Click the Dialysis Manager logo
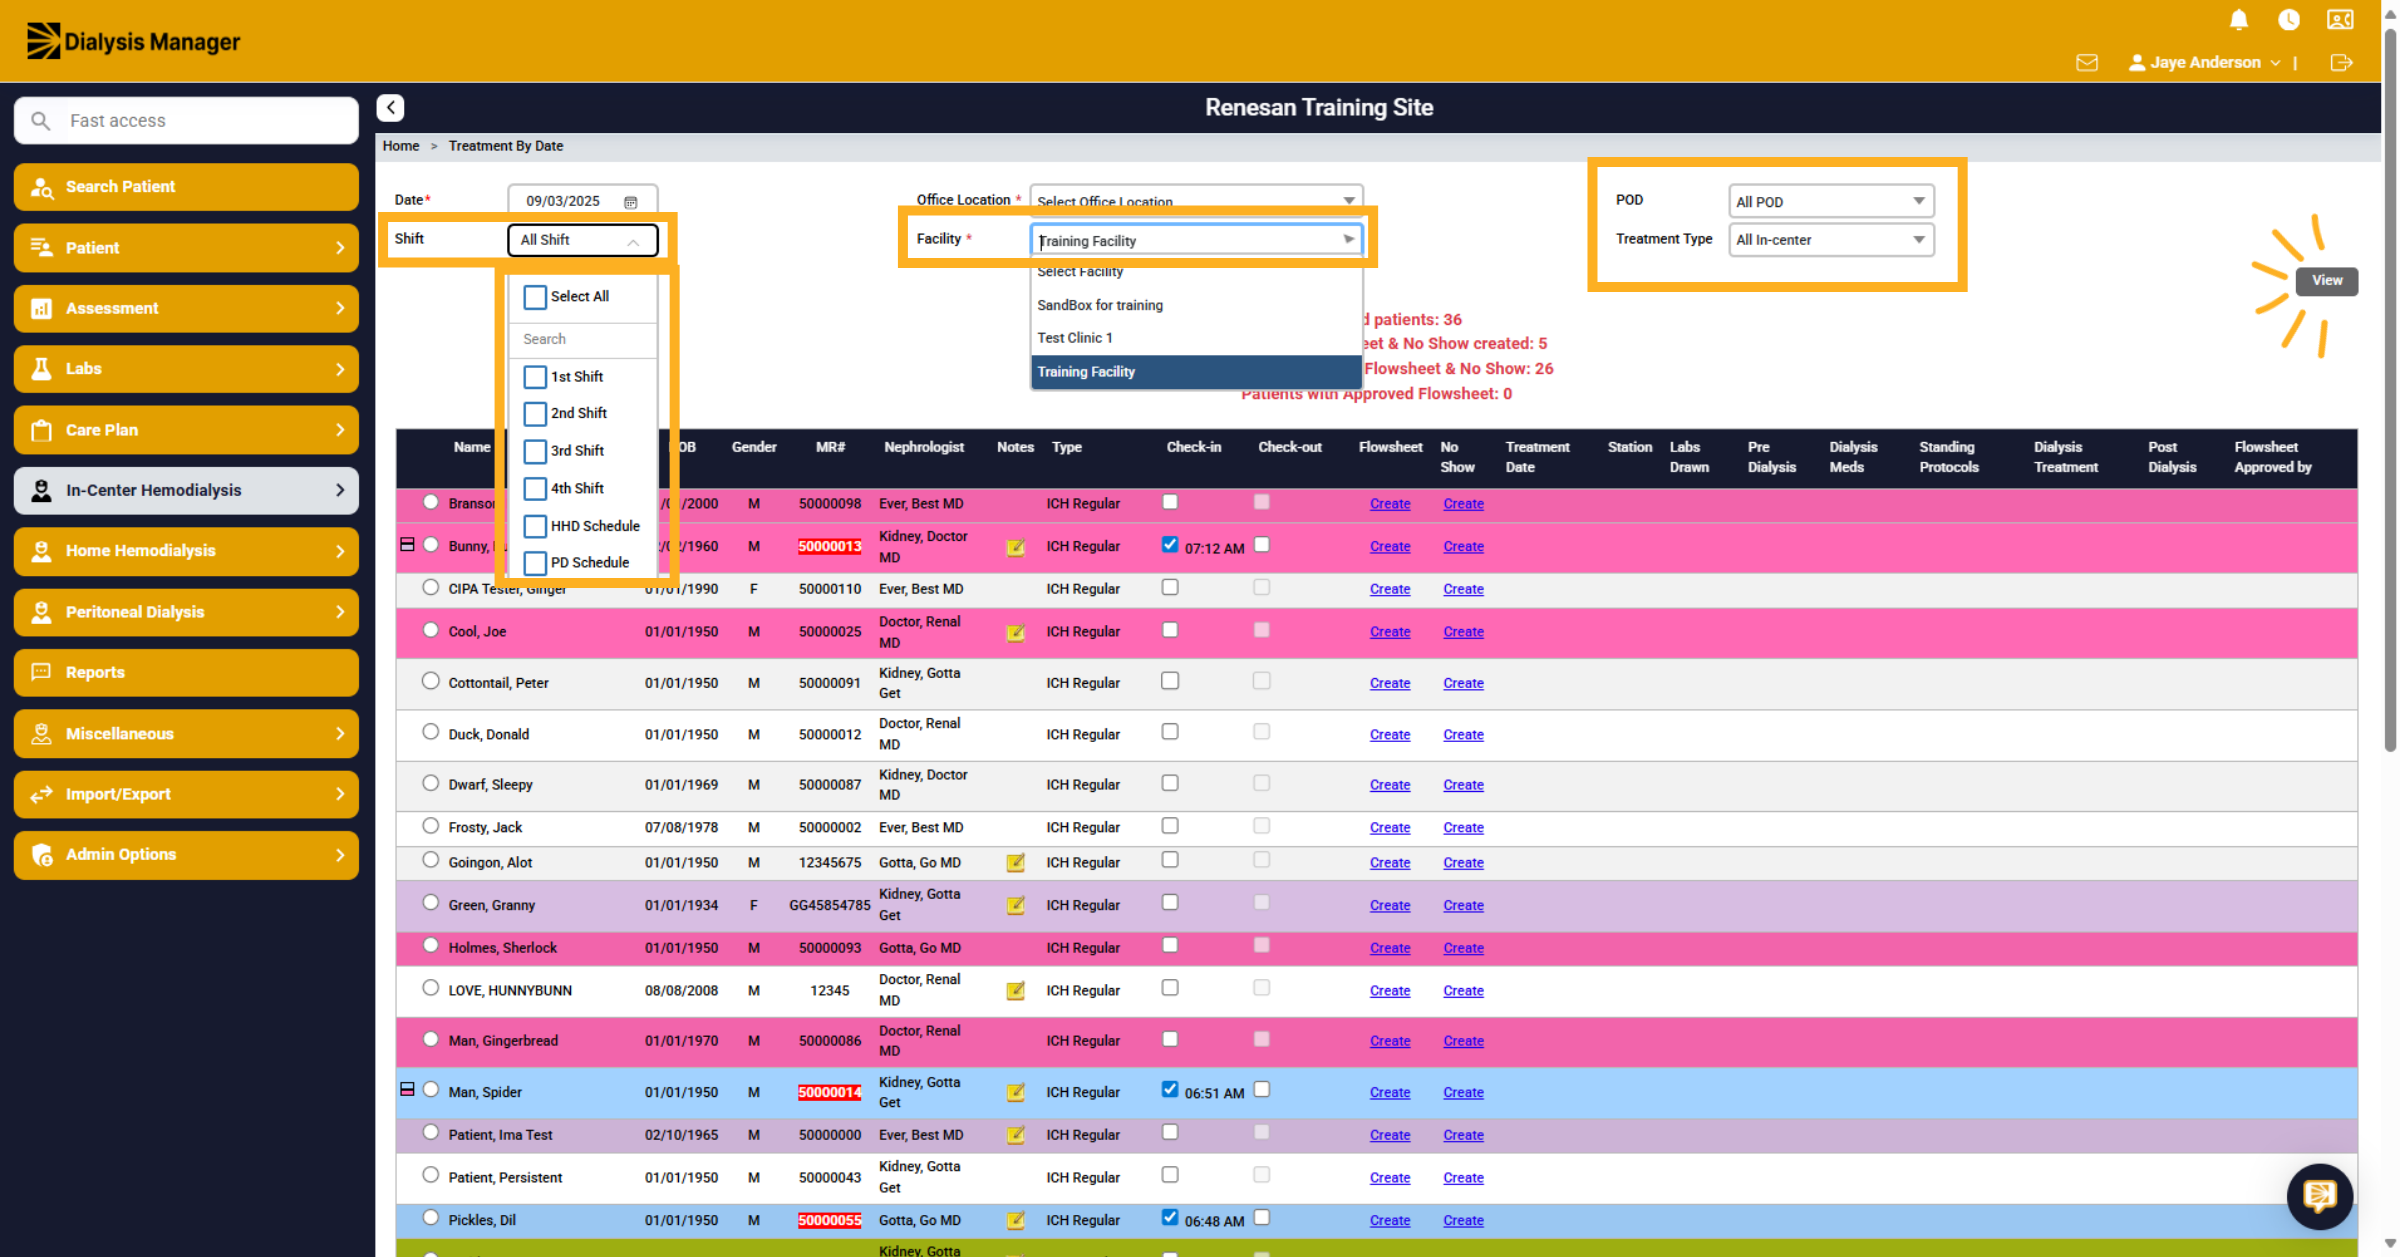Screen dimensions: 2400x1257 [x=133, y=42]
